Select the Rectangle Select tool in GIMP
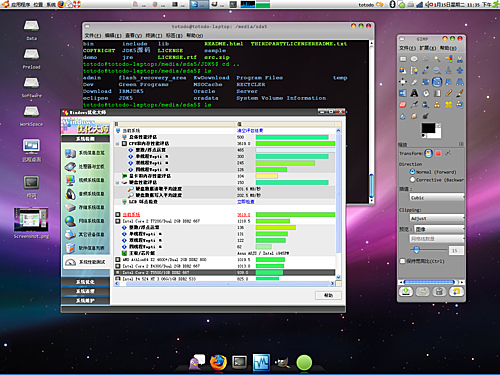 403,59
